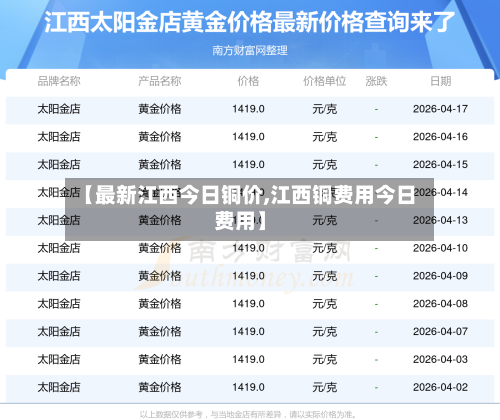Click the 价格单位 column header

point(325,81)
